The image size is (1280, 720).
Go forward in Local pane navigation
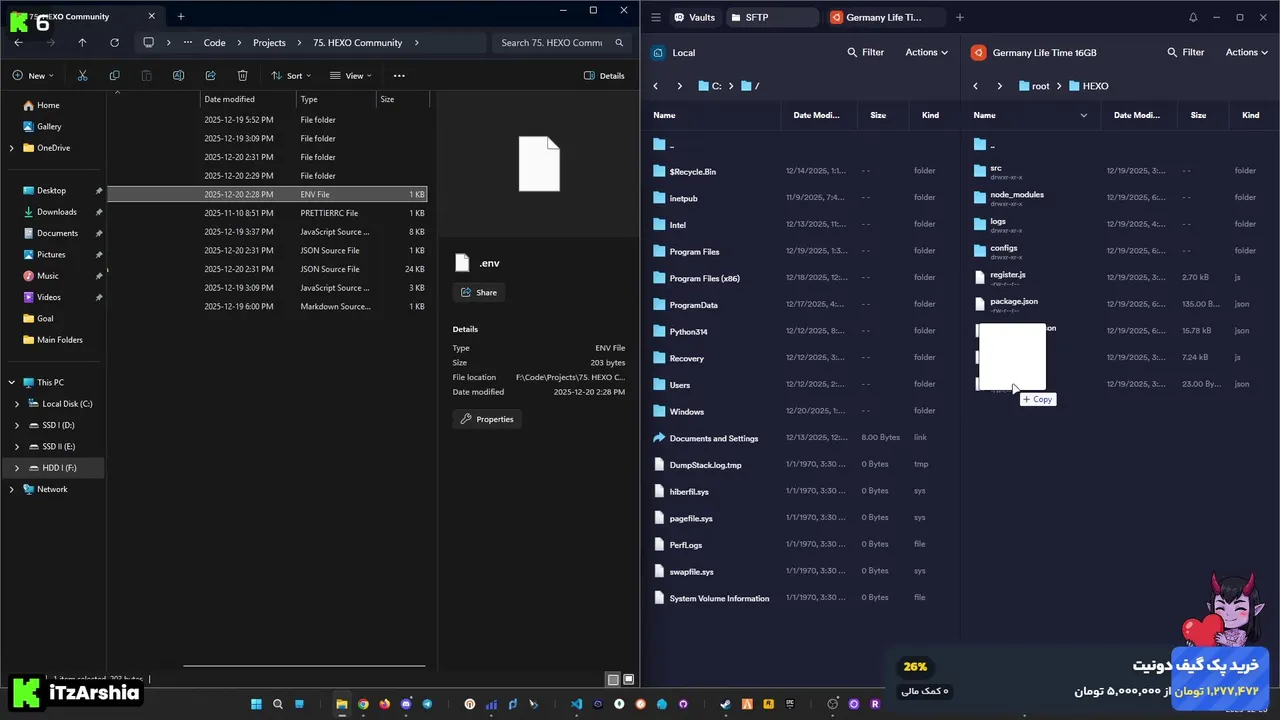click(679, 86)
